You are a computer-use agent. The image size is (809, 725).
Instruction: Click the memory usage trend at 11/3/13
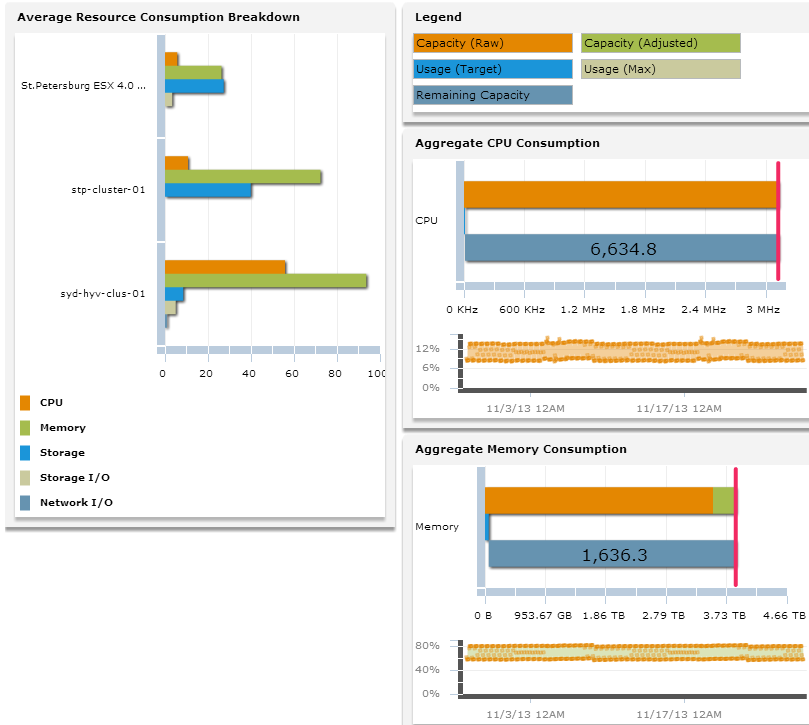pos(530,653)
